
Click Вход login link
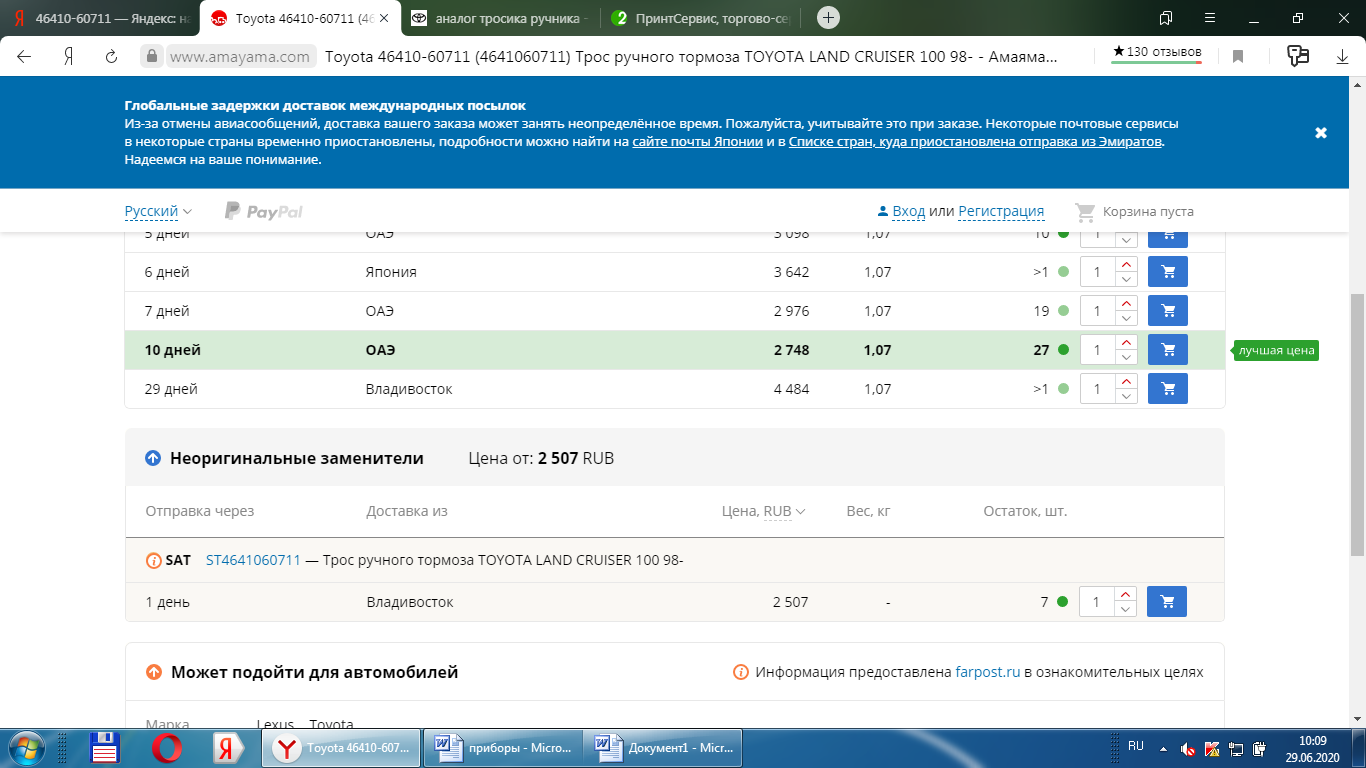point(909,211)
